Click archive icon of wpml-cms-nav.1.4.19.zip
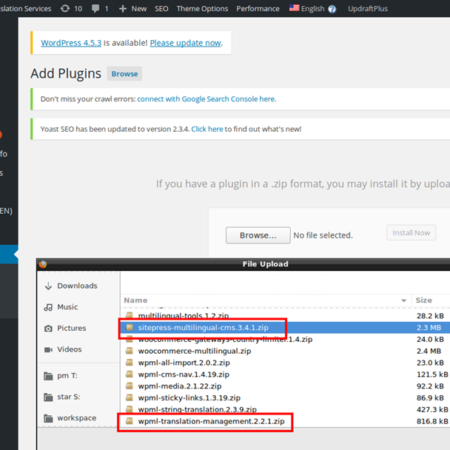Viewport: 450px width, 450px height. pyautogui.click(x=129, y=374)
